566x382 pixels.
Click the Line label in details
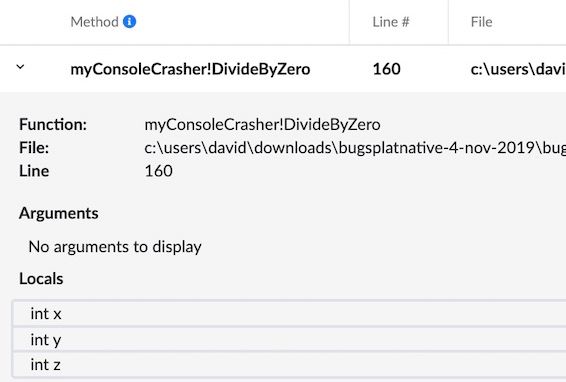34,171
